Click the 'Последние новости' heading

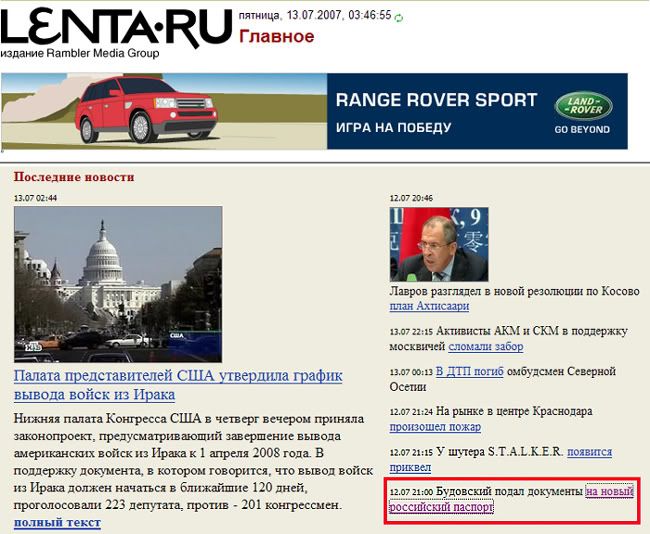74,177
